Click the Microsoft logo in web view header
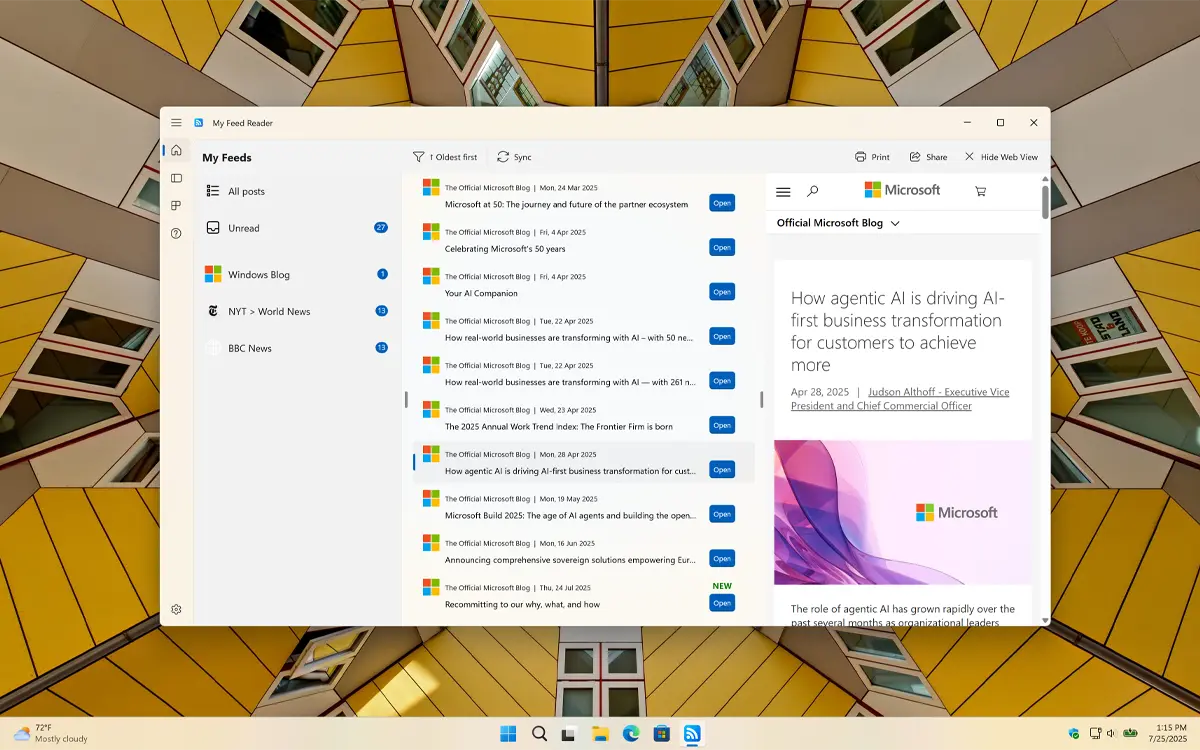This screenshot has width=1200, height=750. point(902,190)
